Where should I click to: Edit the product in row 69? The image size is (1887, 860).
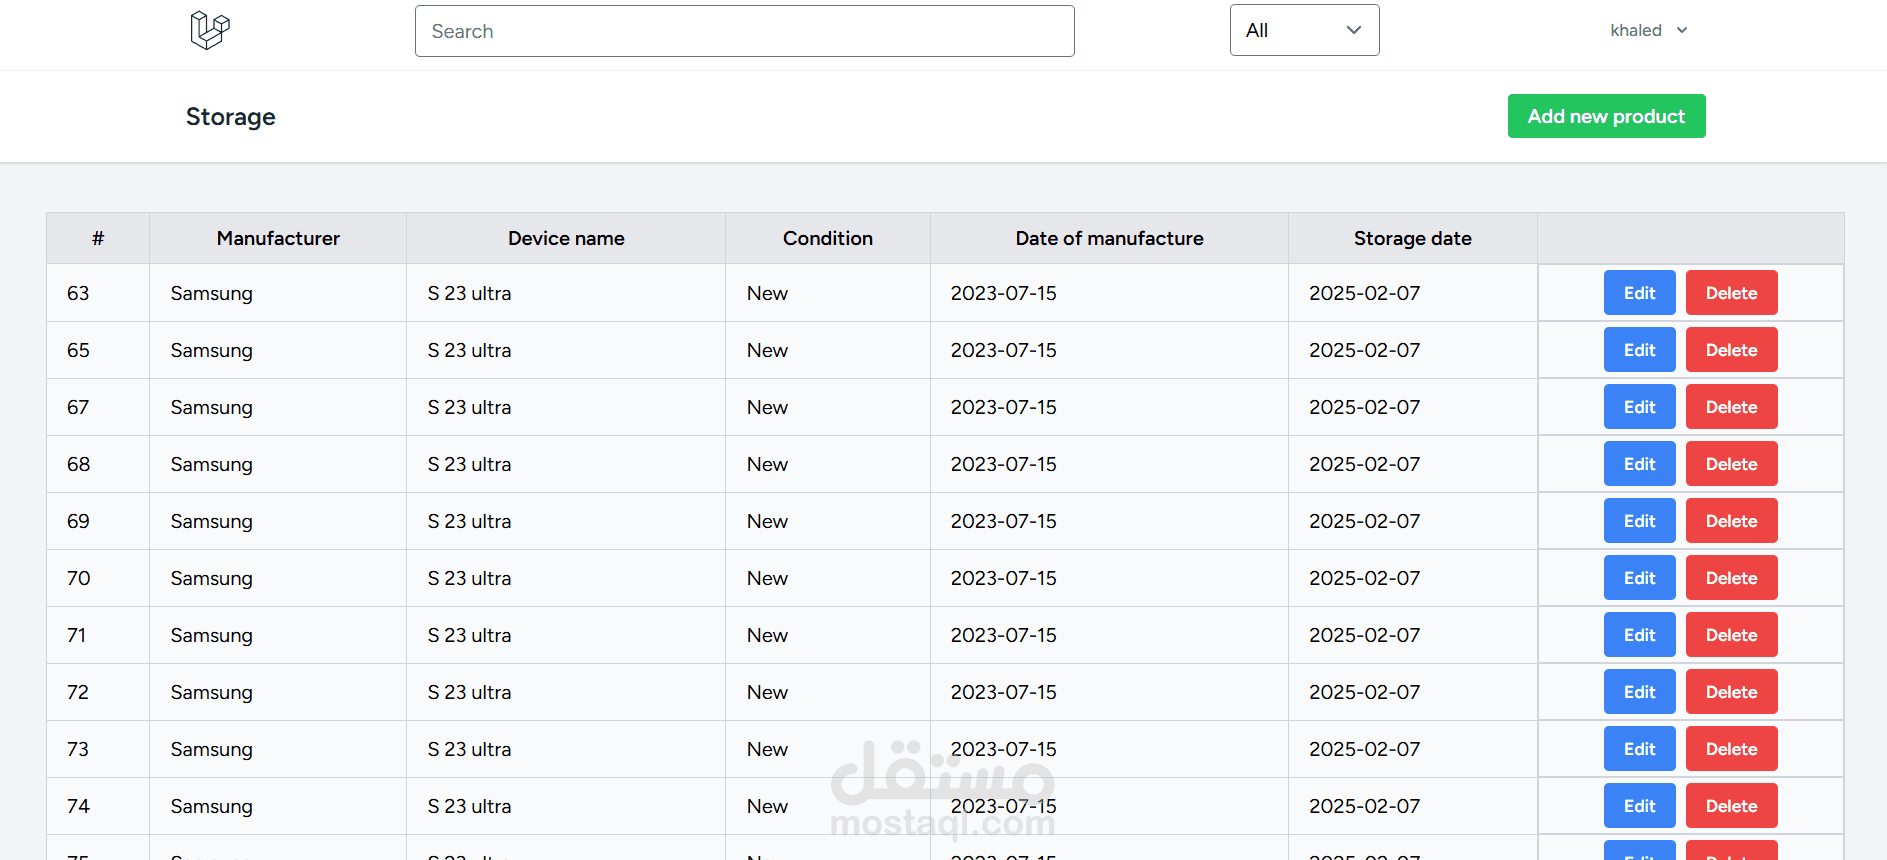point(1639,521)
